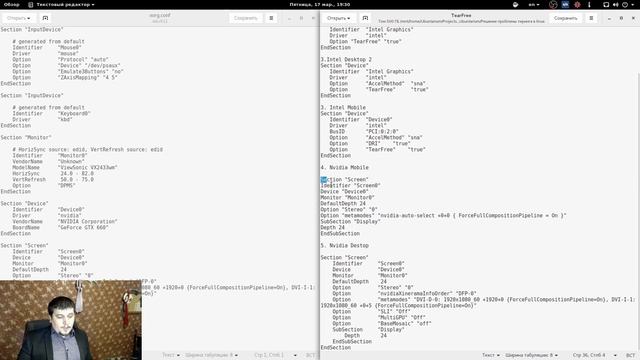640x360 pixels.
Task: Click the '3.Intel Desktop 2' heading line
Action: pyautogui.click(x=346, y=59)
